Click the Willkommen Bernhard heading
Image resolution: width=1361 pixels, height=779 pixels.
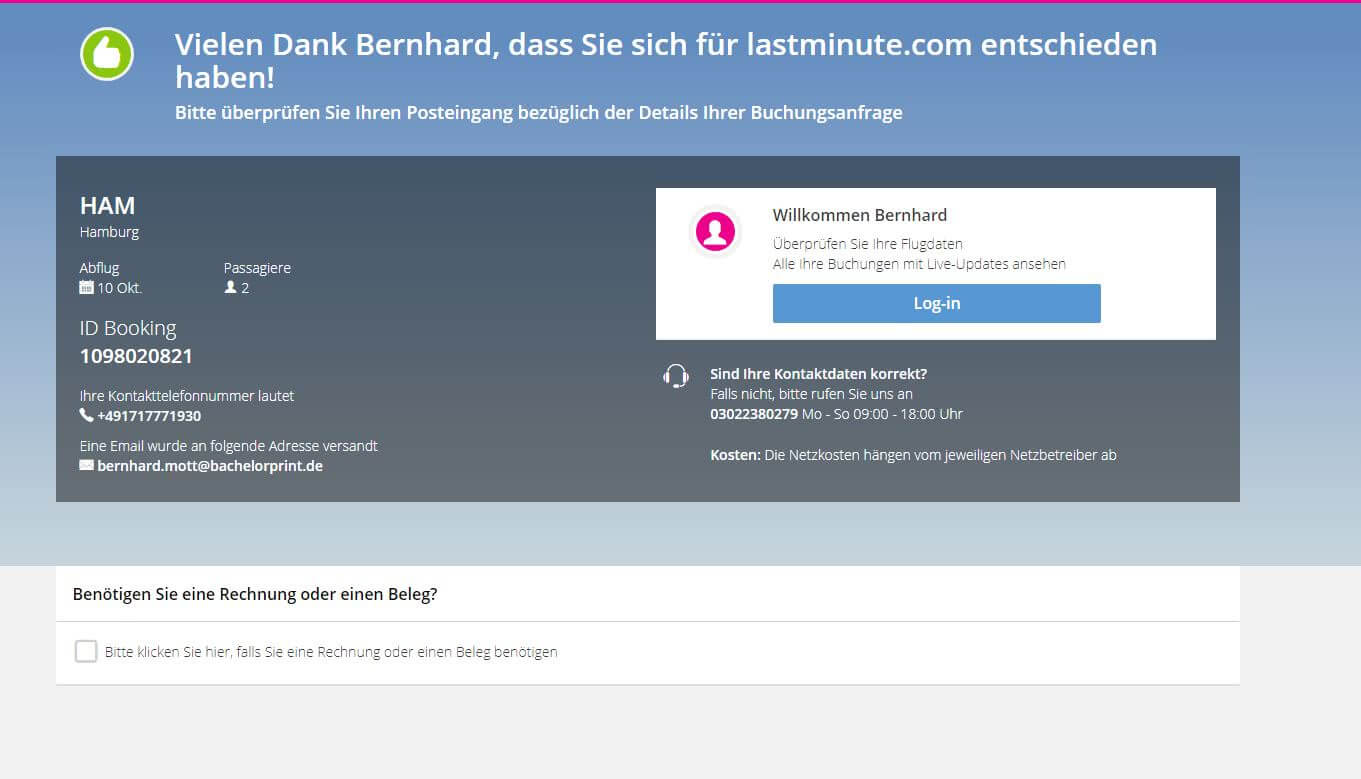860,215
